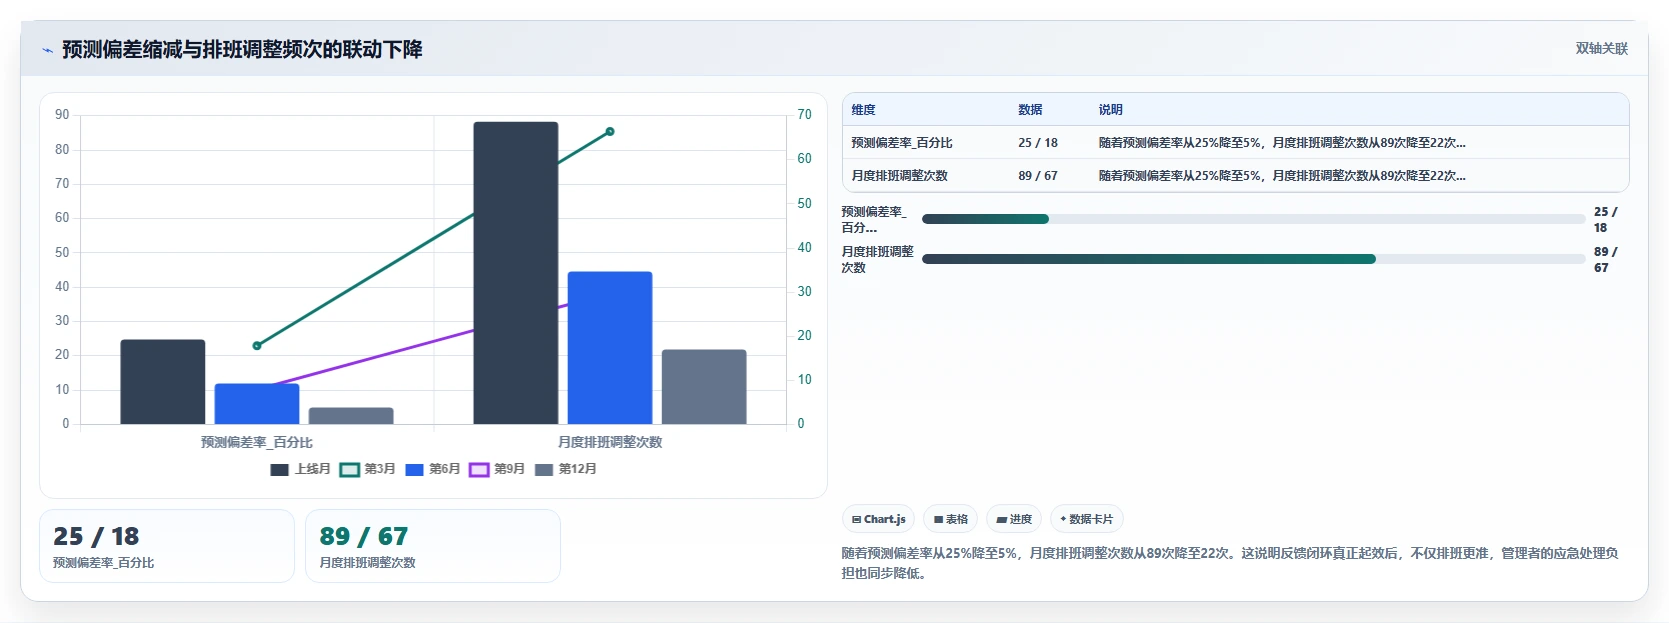Select the 表格 tag
Image resolution: width=1669 pixels, height=623 pixels.
coord(950,519)
